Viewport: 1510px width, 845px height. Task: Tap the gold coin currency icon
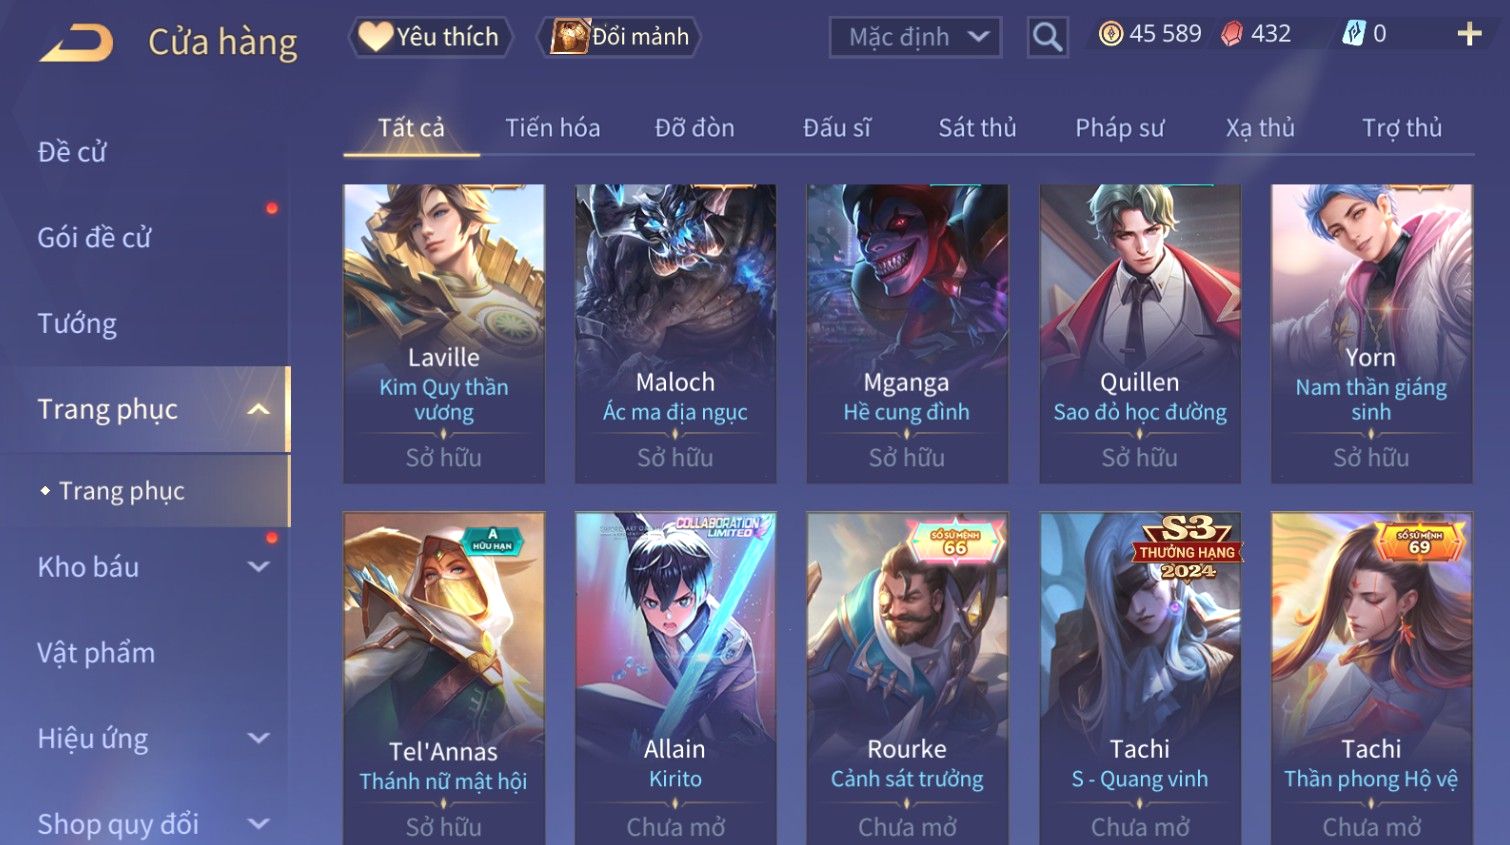(x=1110, y=34)
